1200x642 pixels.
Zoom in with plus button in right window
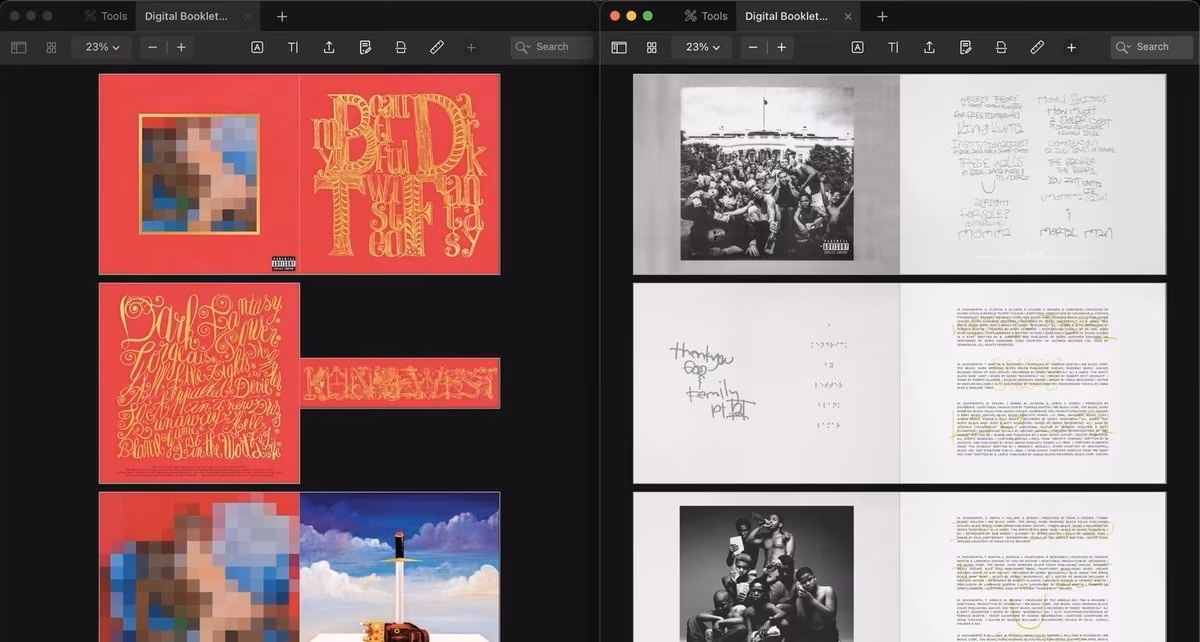pyautogui.click(x=781, y=47)
